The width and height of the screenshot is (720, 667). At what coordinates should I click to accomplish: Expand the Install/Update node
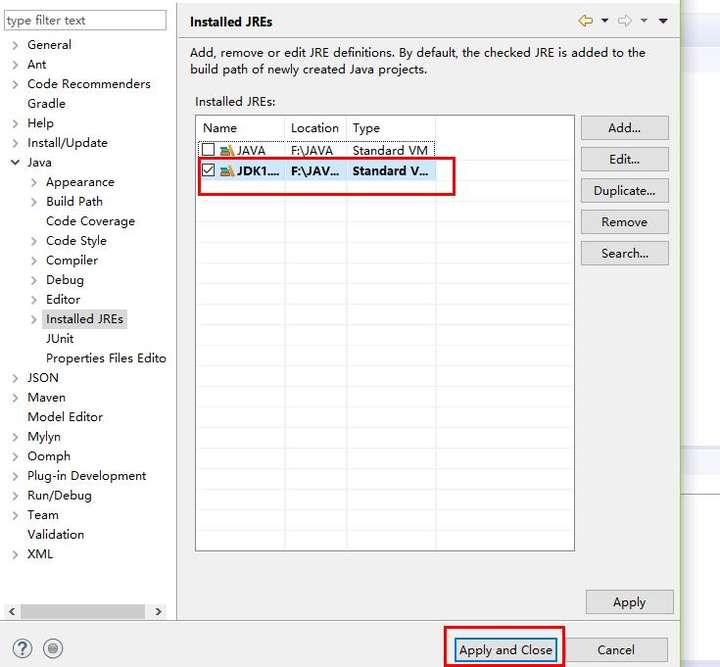tap(15, 143)
